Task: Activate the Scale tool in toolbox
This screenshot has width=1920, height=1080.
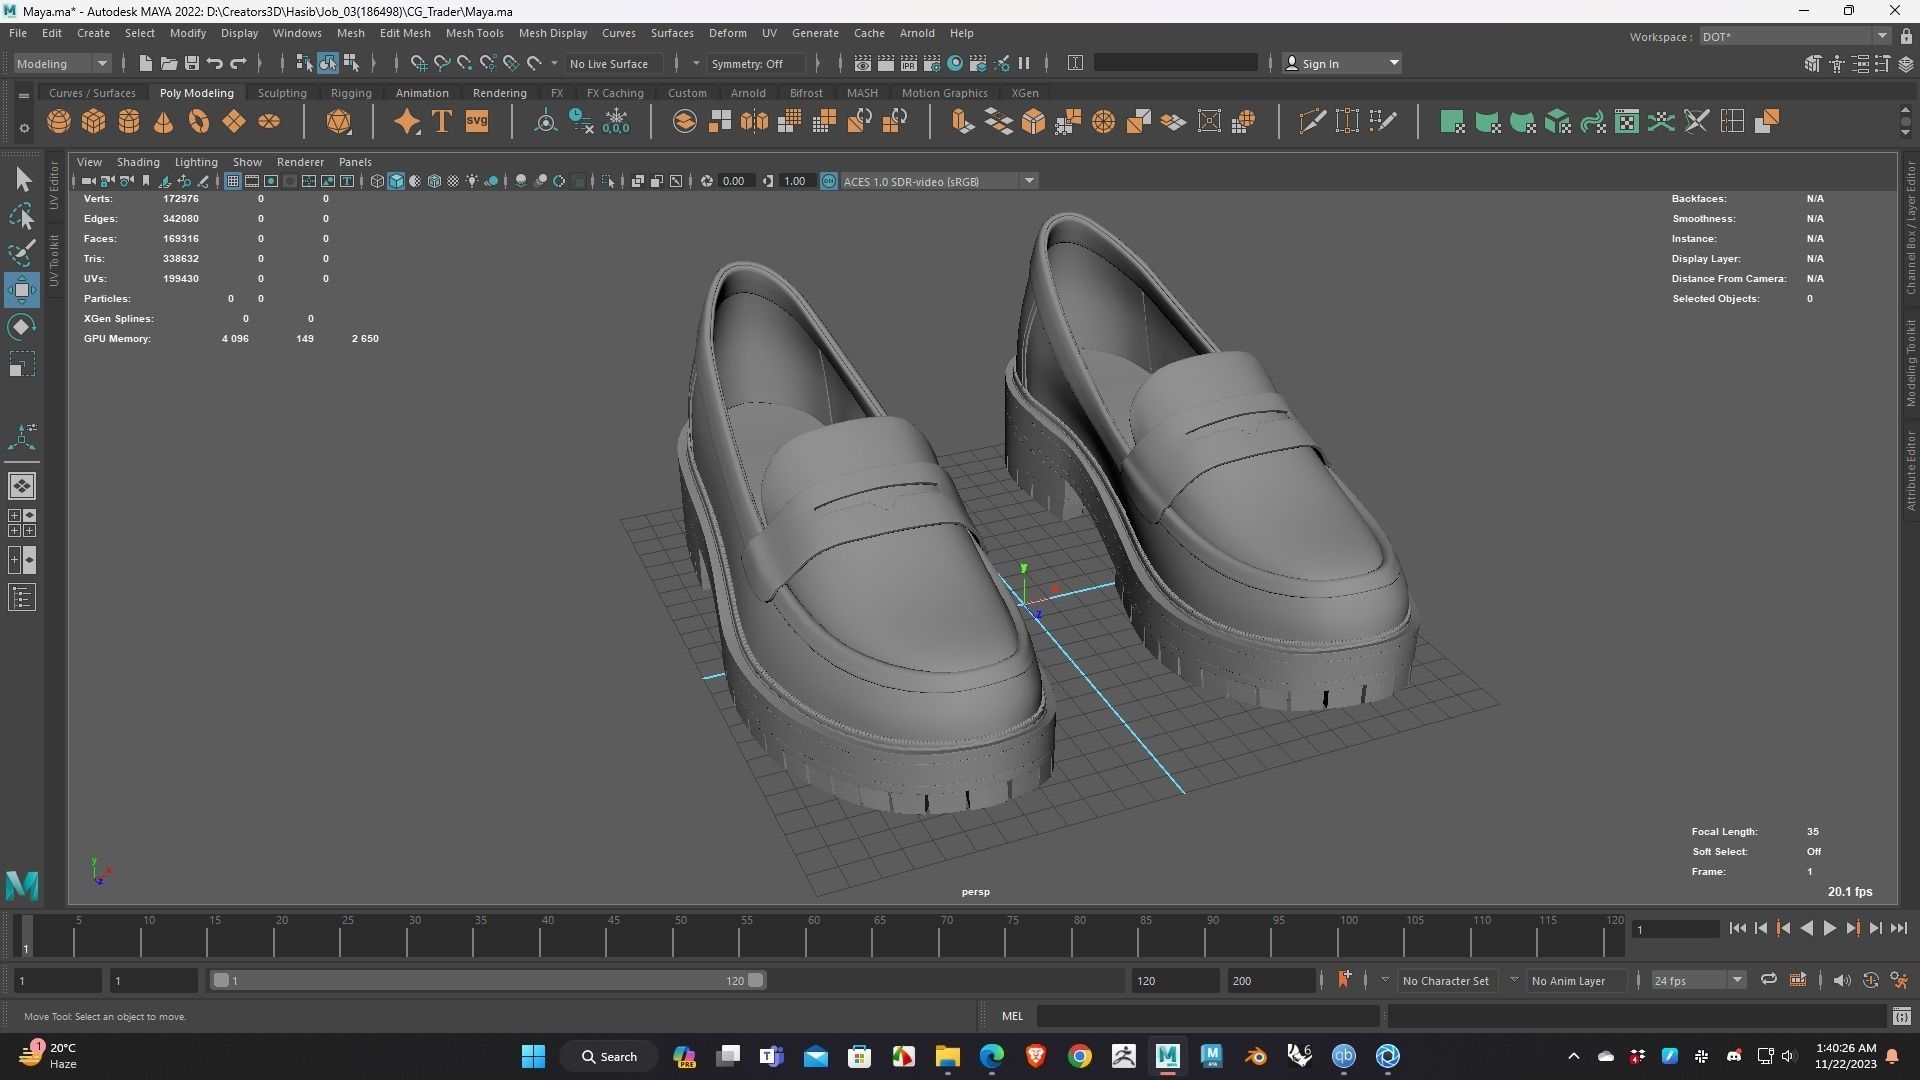Action: click(x=22, y=364)
